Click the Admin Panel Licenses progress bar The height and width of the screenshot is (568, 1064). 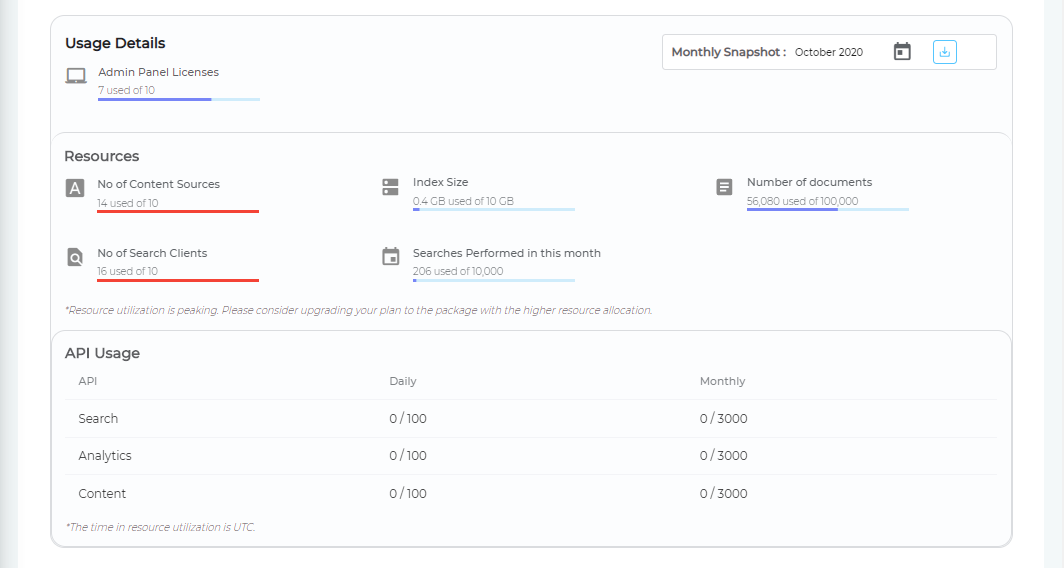tap(178, 100)
